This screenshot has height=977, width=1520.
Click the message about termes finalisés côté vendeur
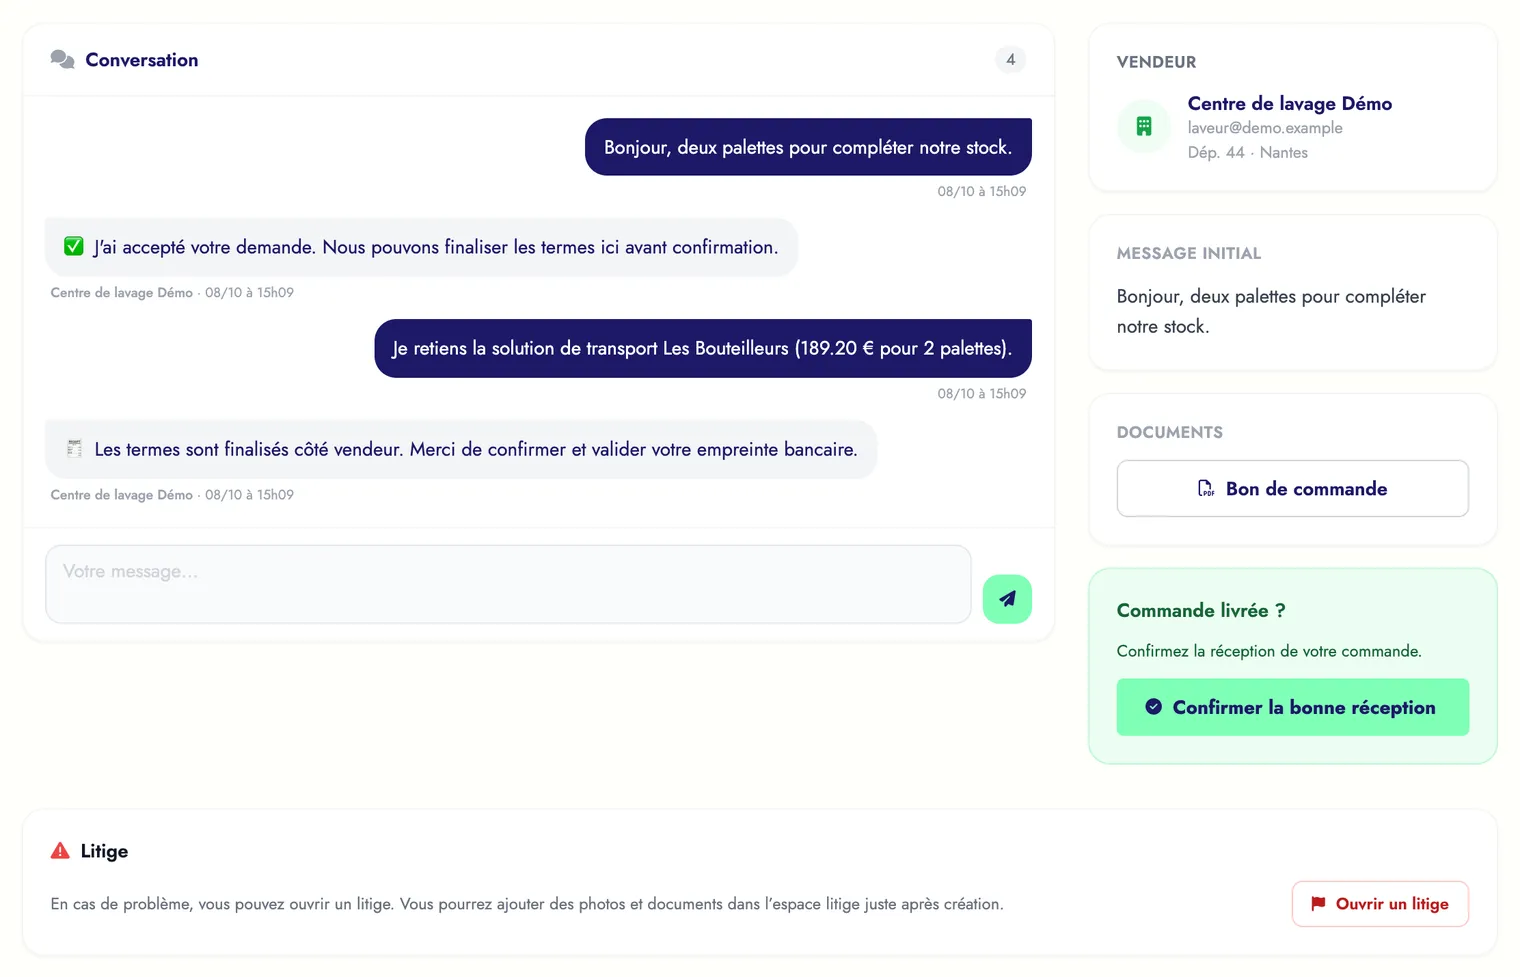pos(461,449)
